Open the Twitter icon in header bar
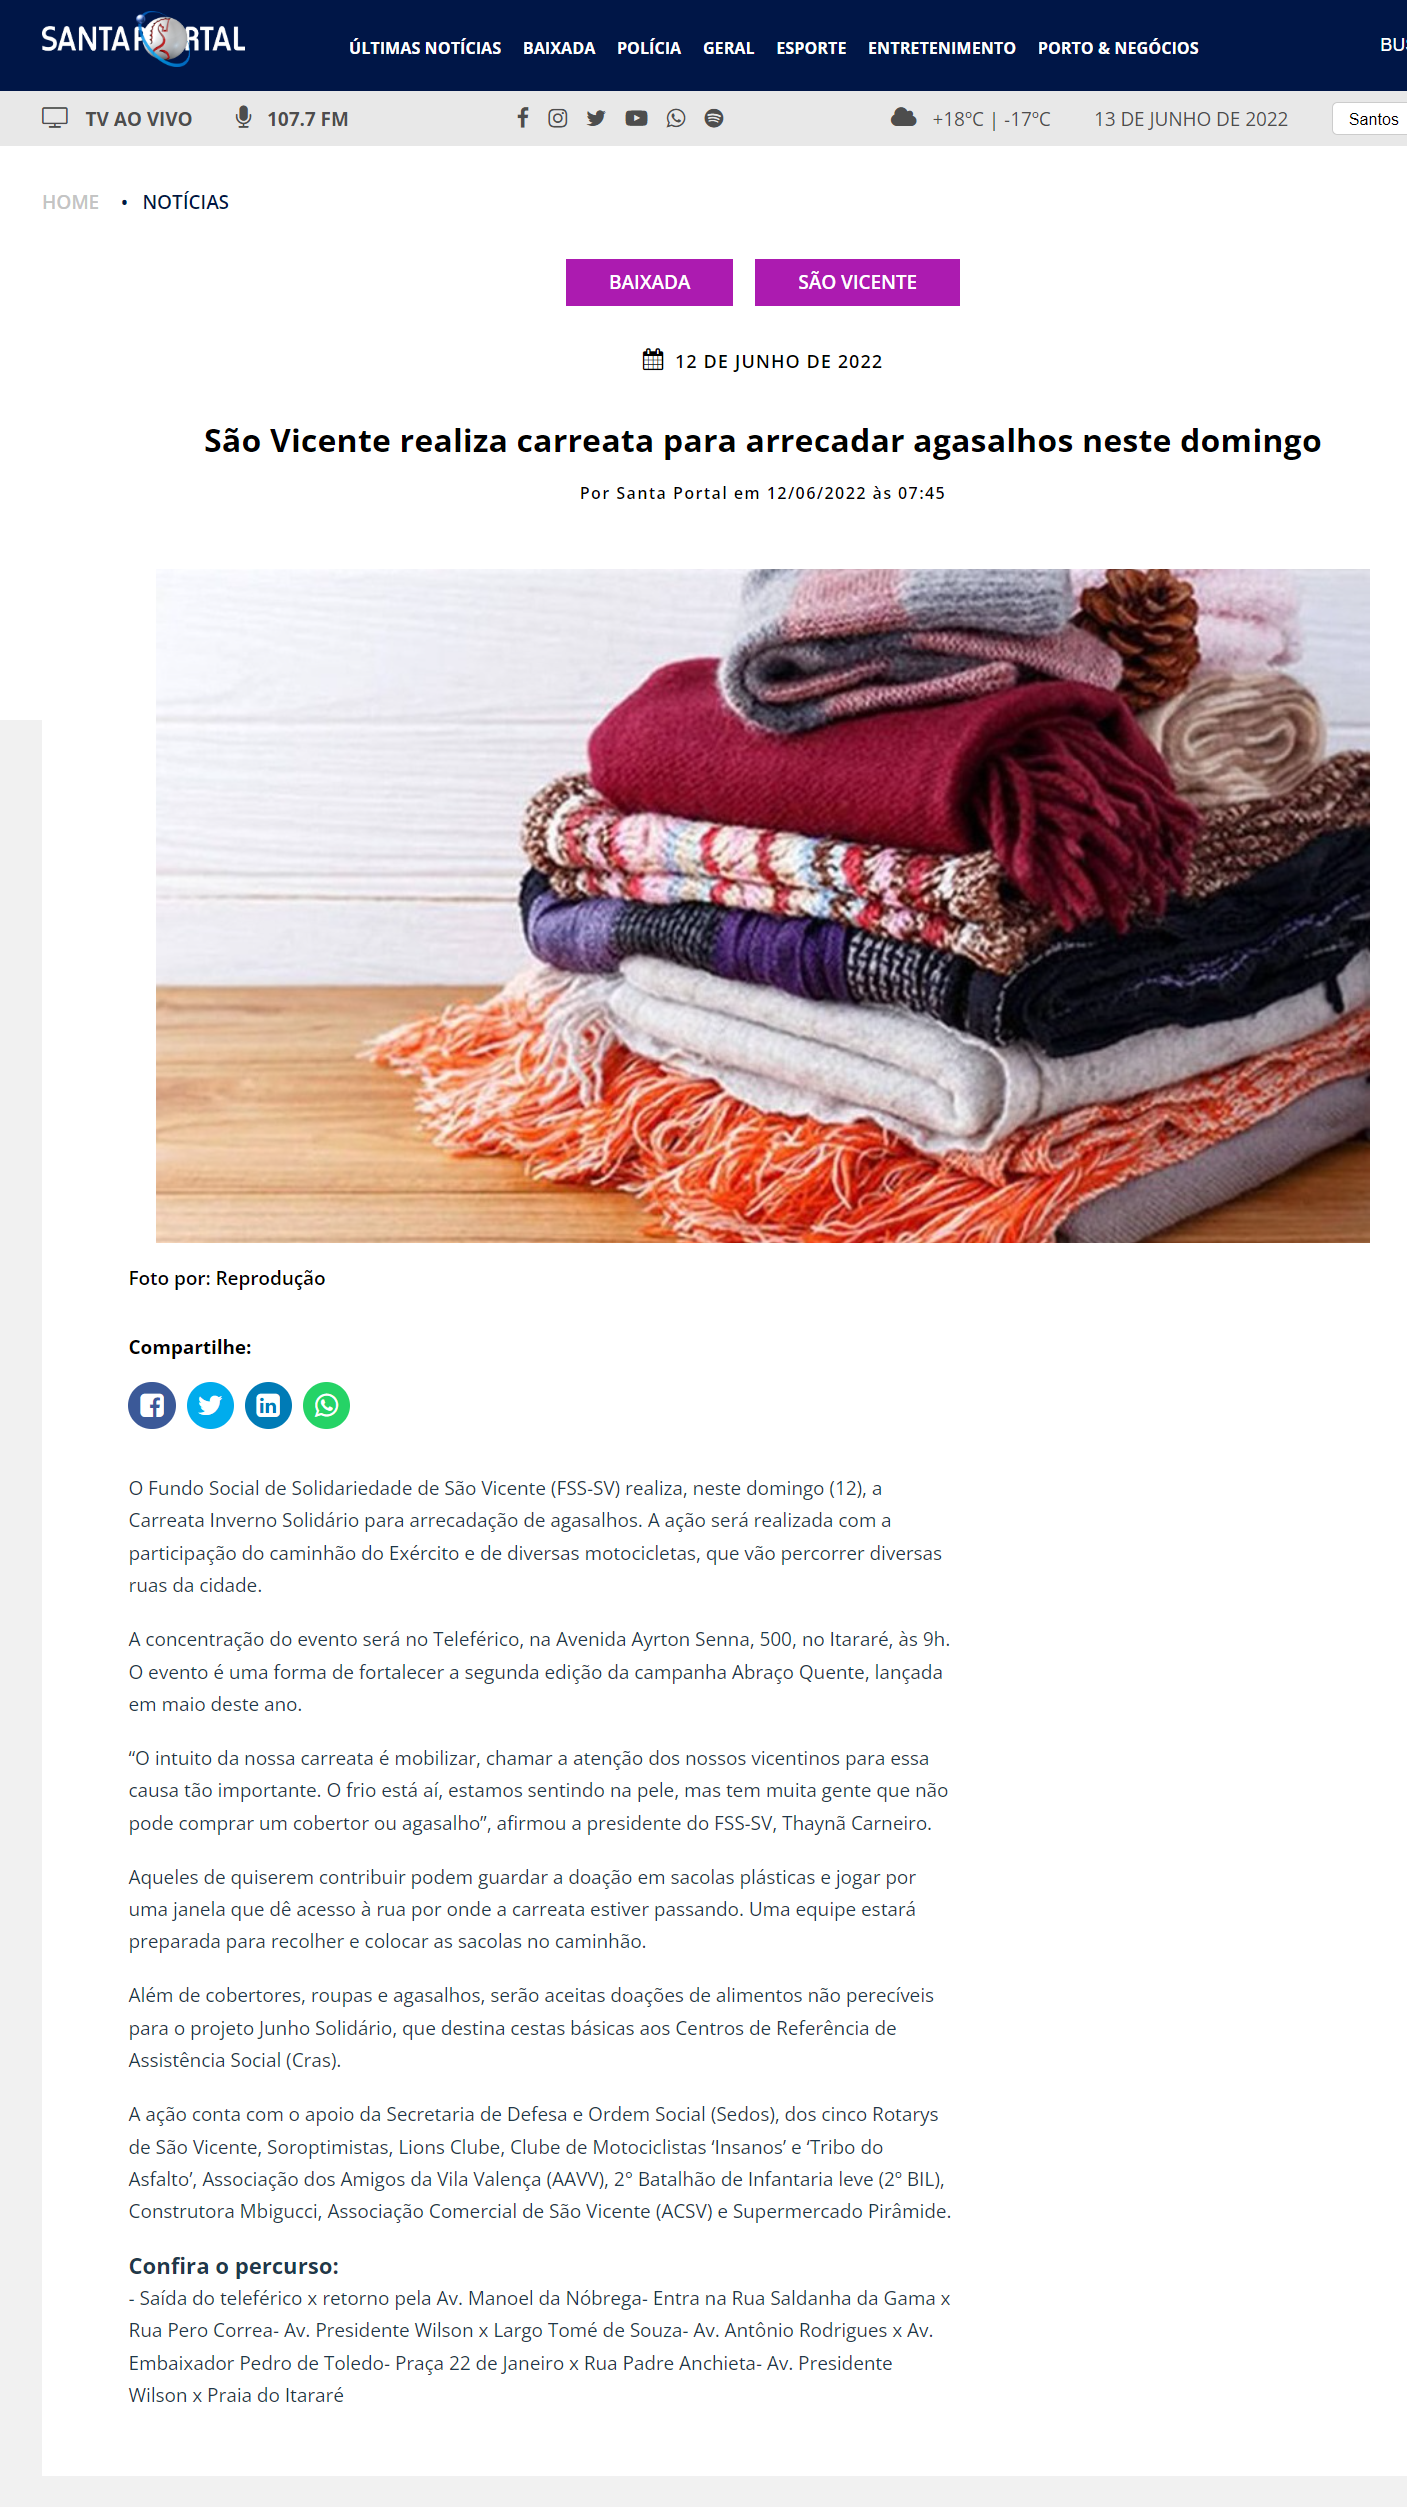Screen dimensions: 1407x2507 point(596,118)
